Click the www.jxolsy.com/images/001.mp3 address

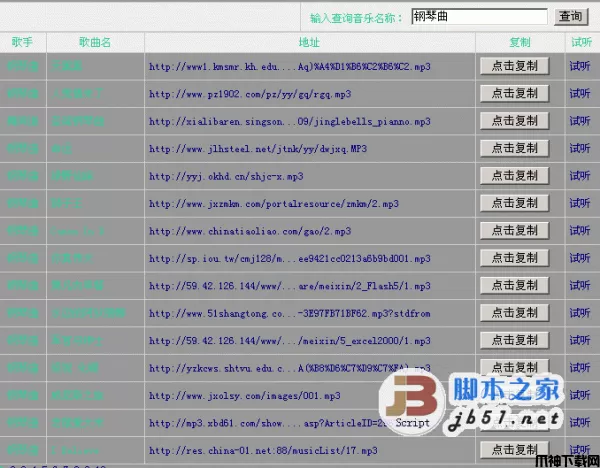click(x=245, y=396)
